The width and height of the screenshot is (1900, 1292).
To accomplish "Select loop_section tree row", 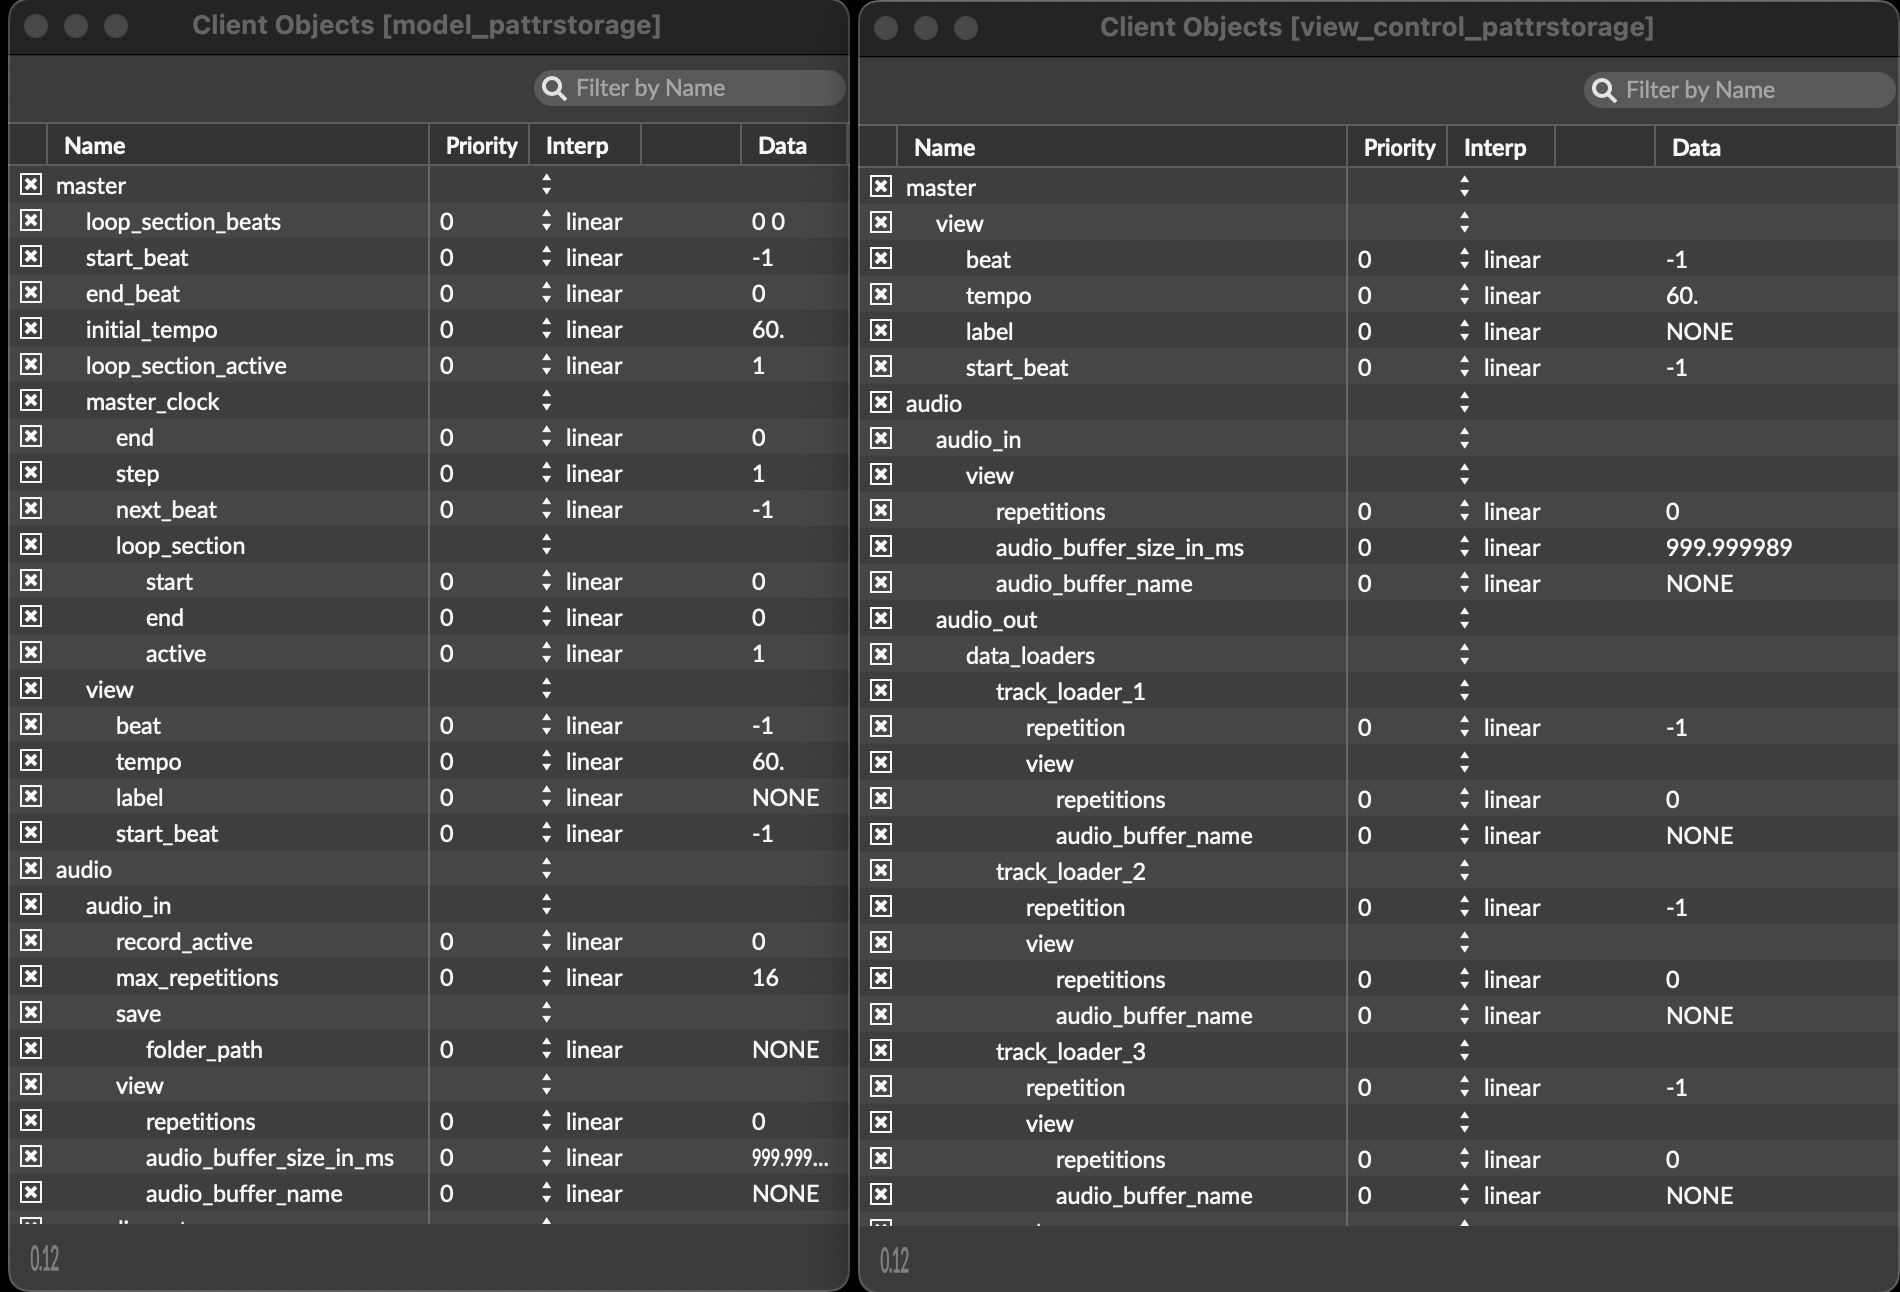I will click(x=428, y=545).
